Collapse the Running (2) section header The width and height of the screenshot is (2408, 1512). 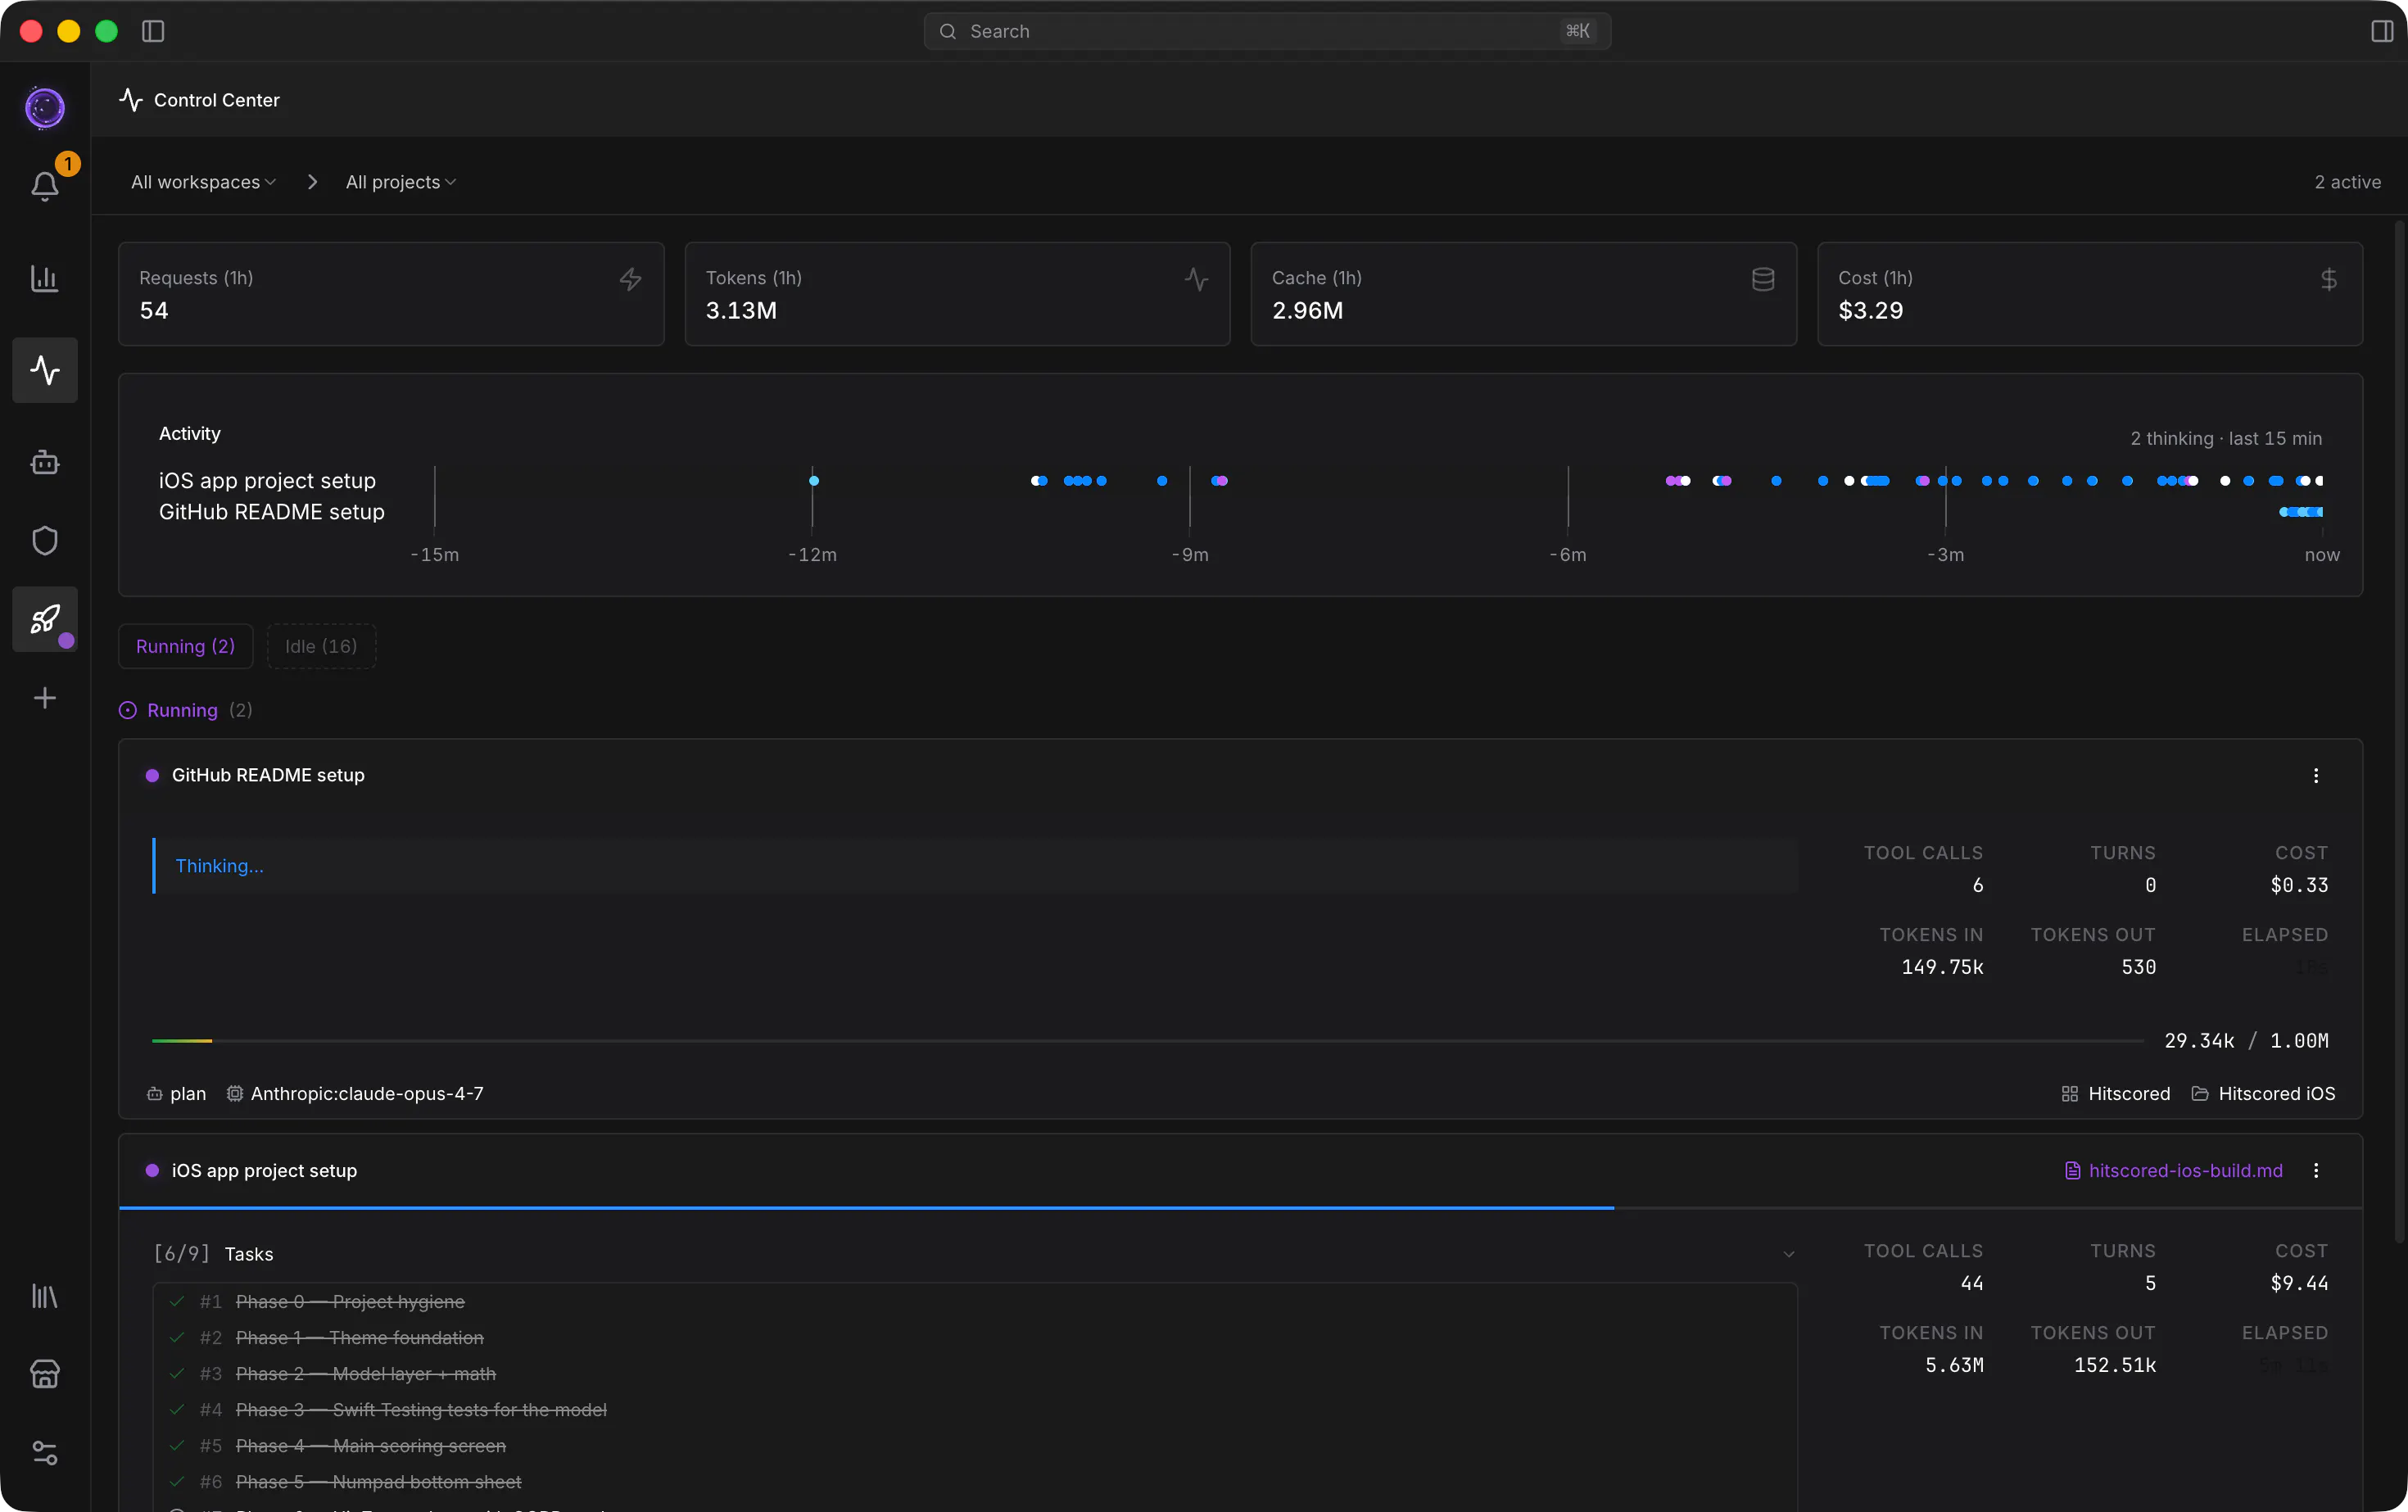[186, 710]
